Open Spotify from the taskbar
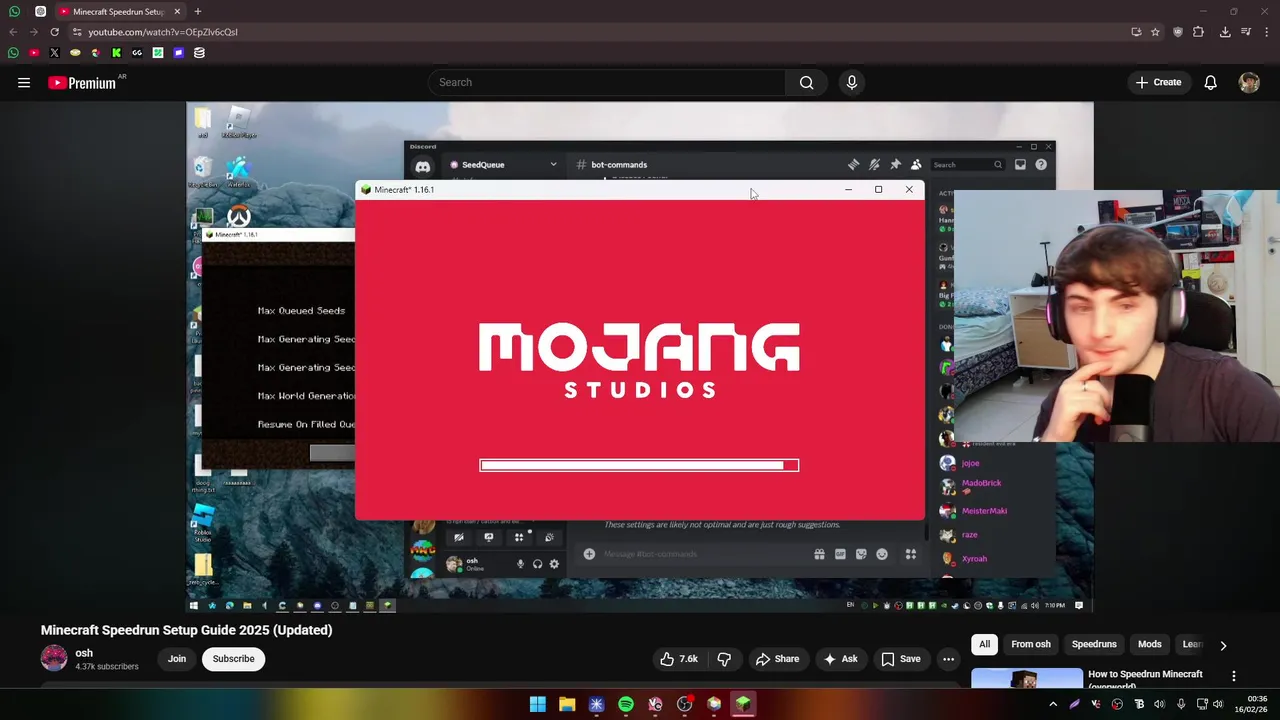 pyautogui.click(x=626, y=704)
